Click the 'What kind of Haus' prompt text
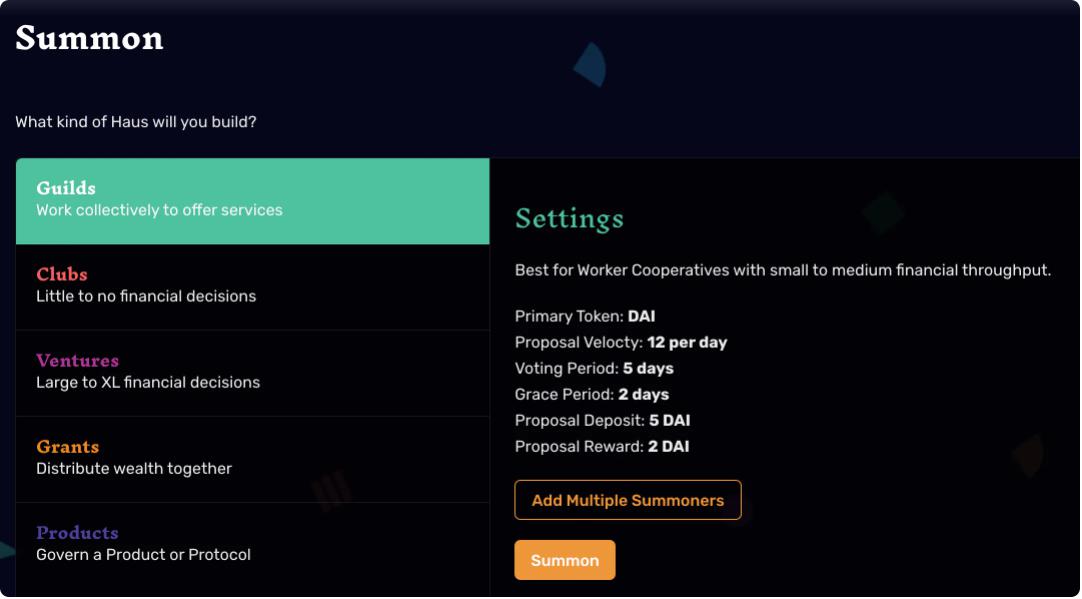The height and width of the screenshot is (599, 1082). coord(136,122)
